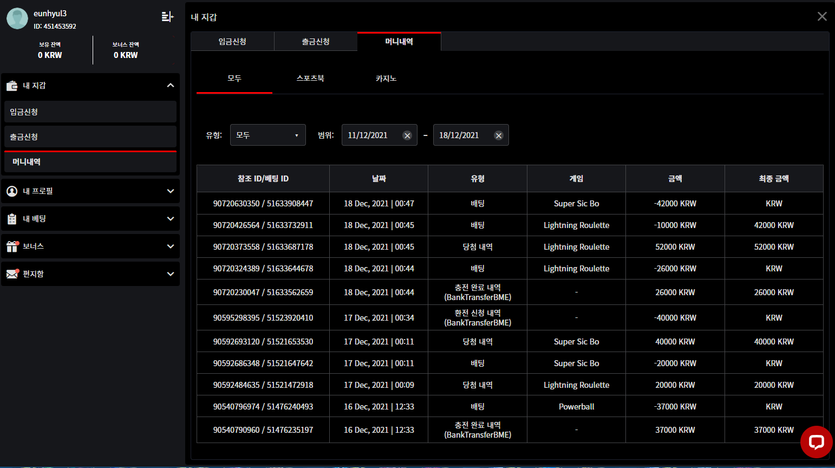Click the 최종 금액 column header
835x468 pixels.
(774, 179)
